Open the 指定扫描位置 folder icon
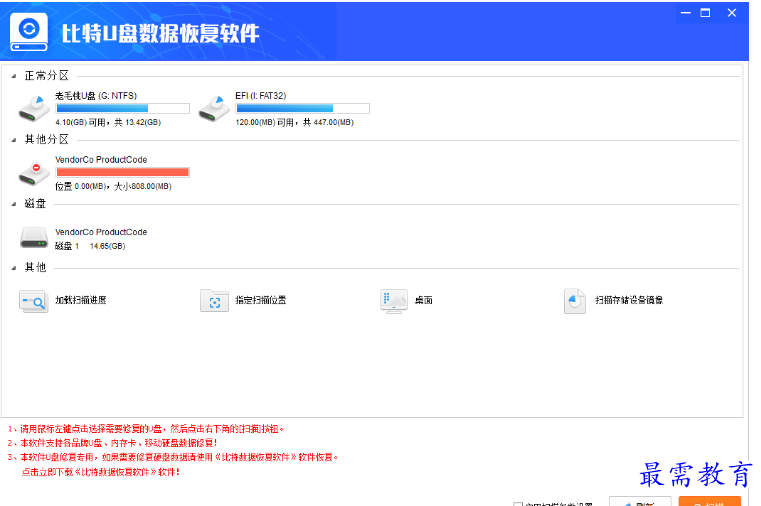761x506 pixels. 215,301
